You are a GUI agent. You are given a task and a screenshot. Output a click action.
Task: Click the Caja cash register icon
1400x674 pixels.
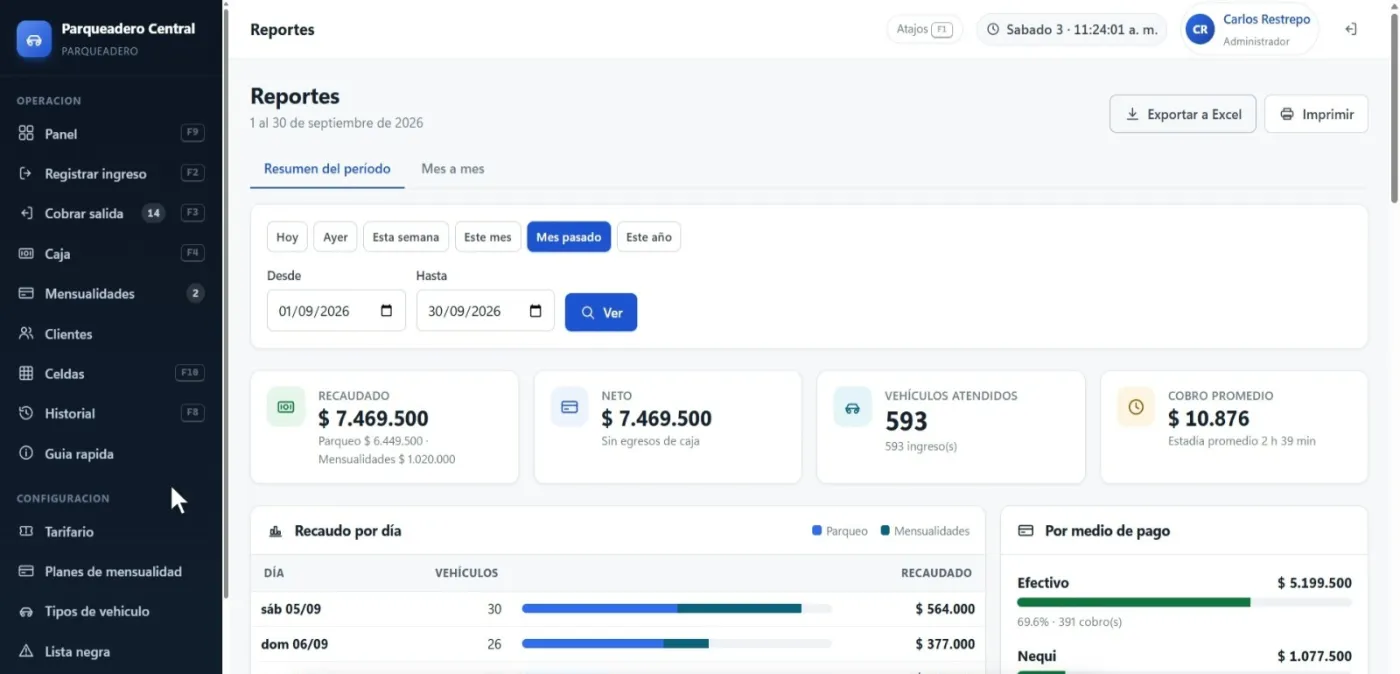pos(26,253)
